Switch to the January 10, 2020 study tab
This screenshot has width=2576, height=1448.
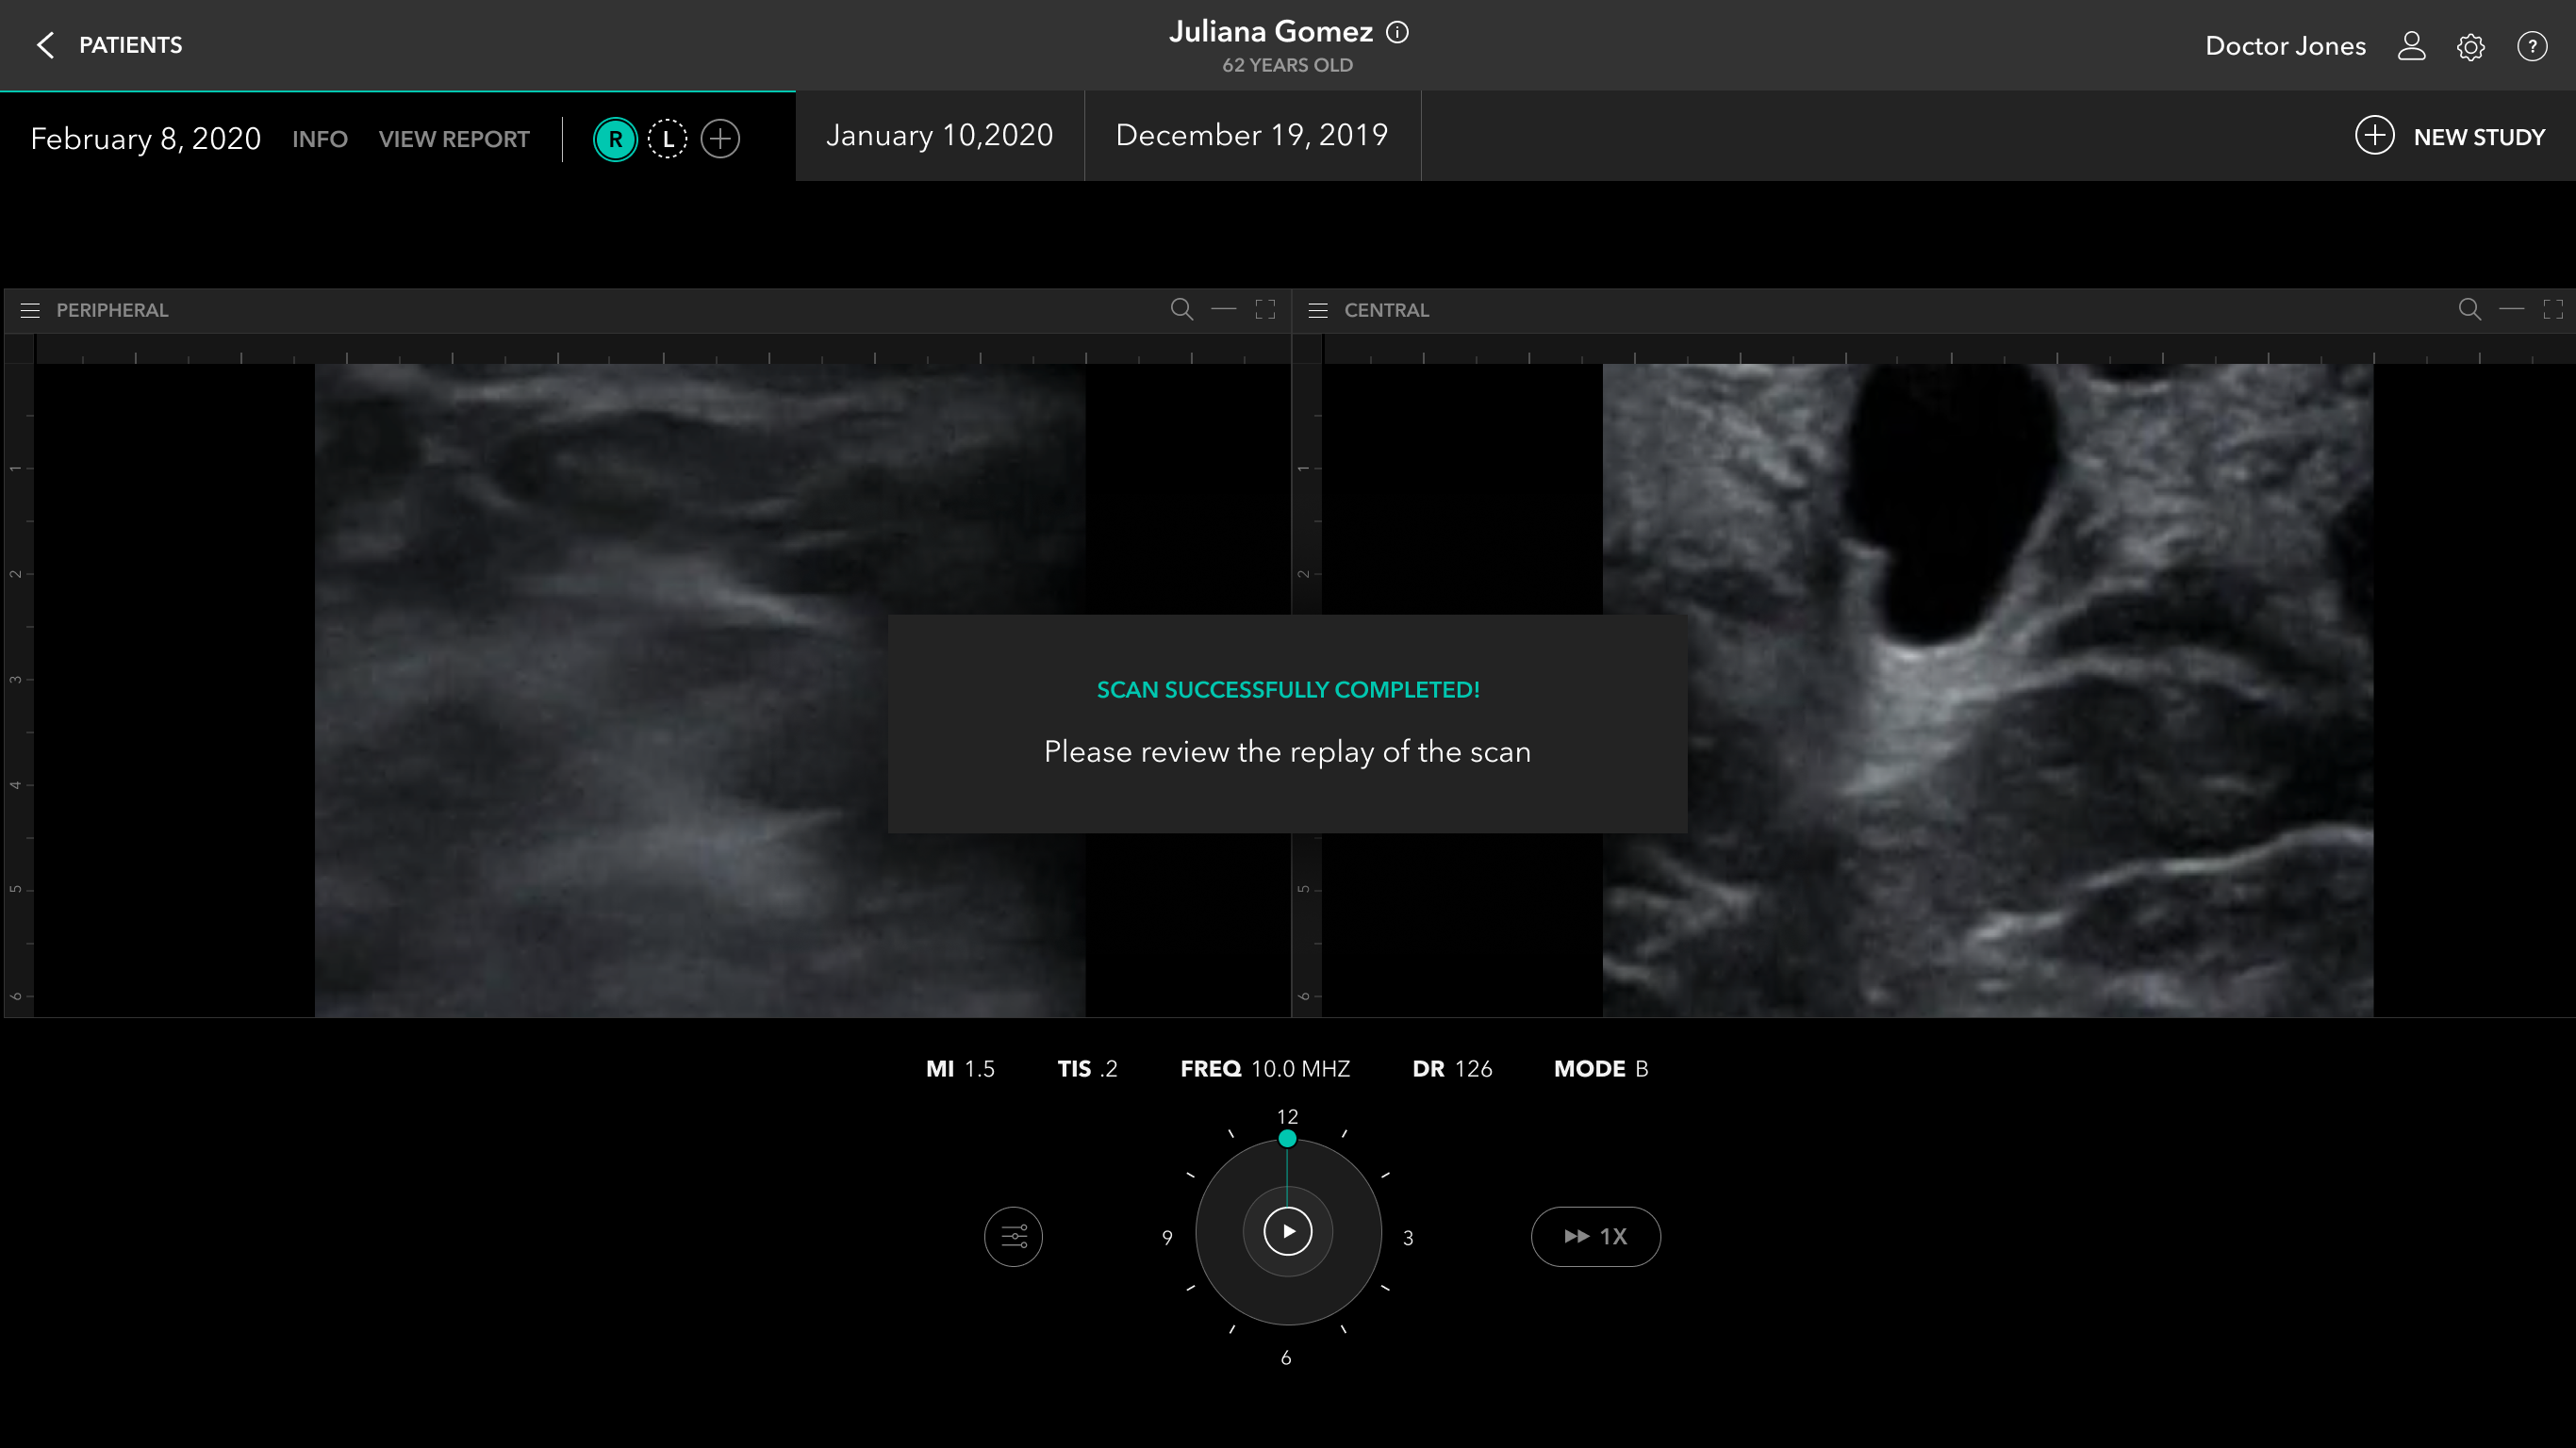[939, 135]
